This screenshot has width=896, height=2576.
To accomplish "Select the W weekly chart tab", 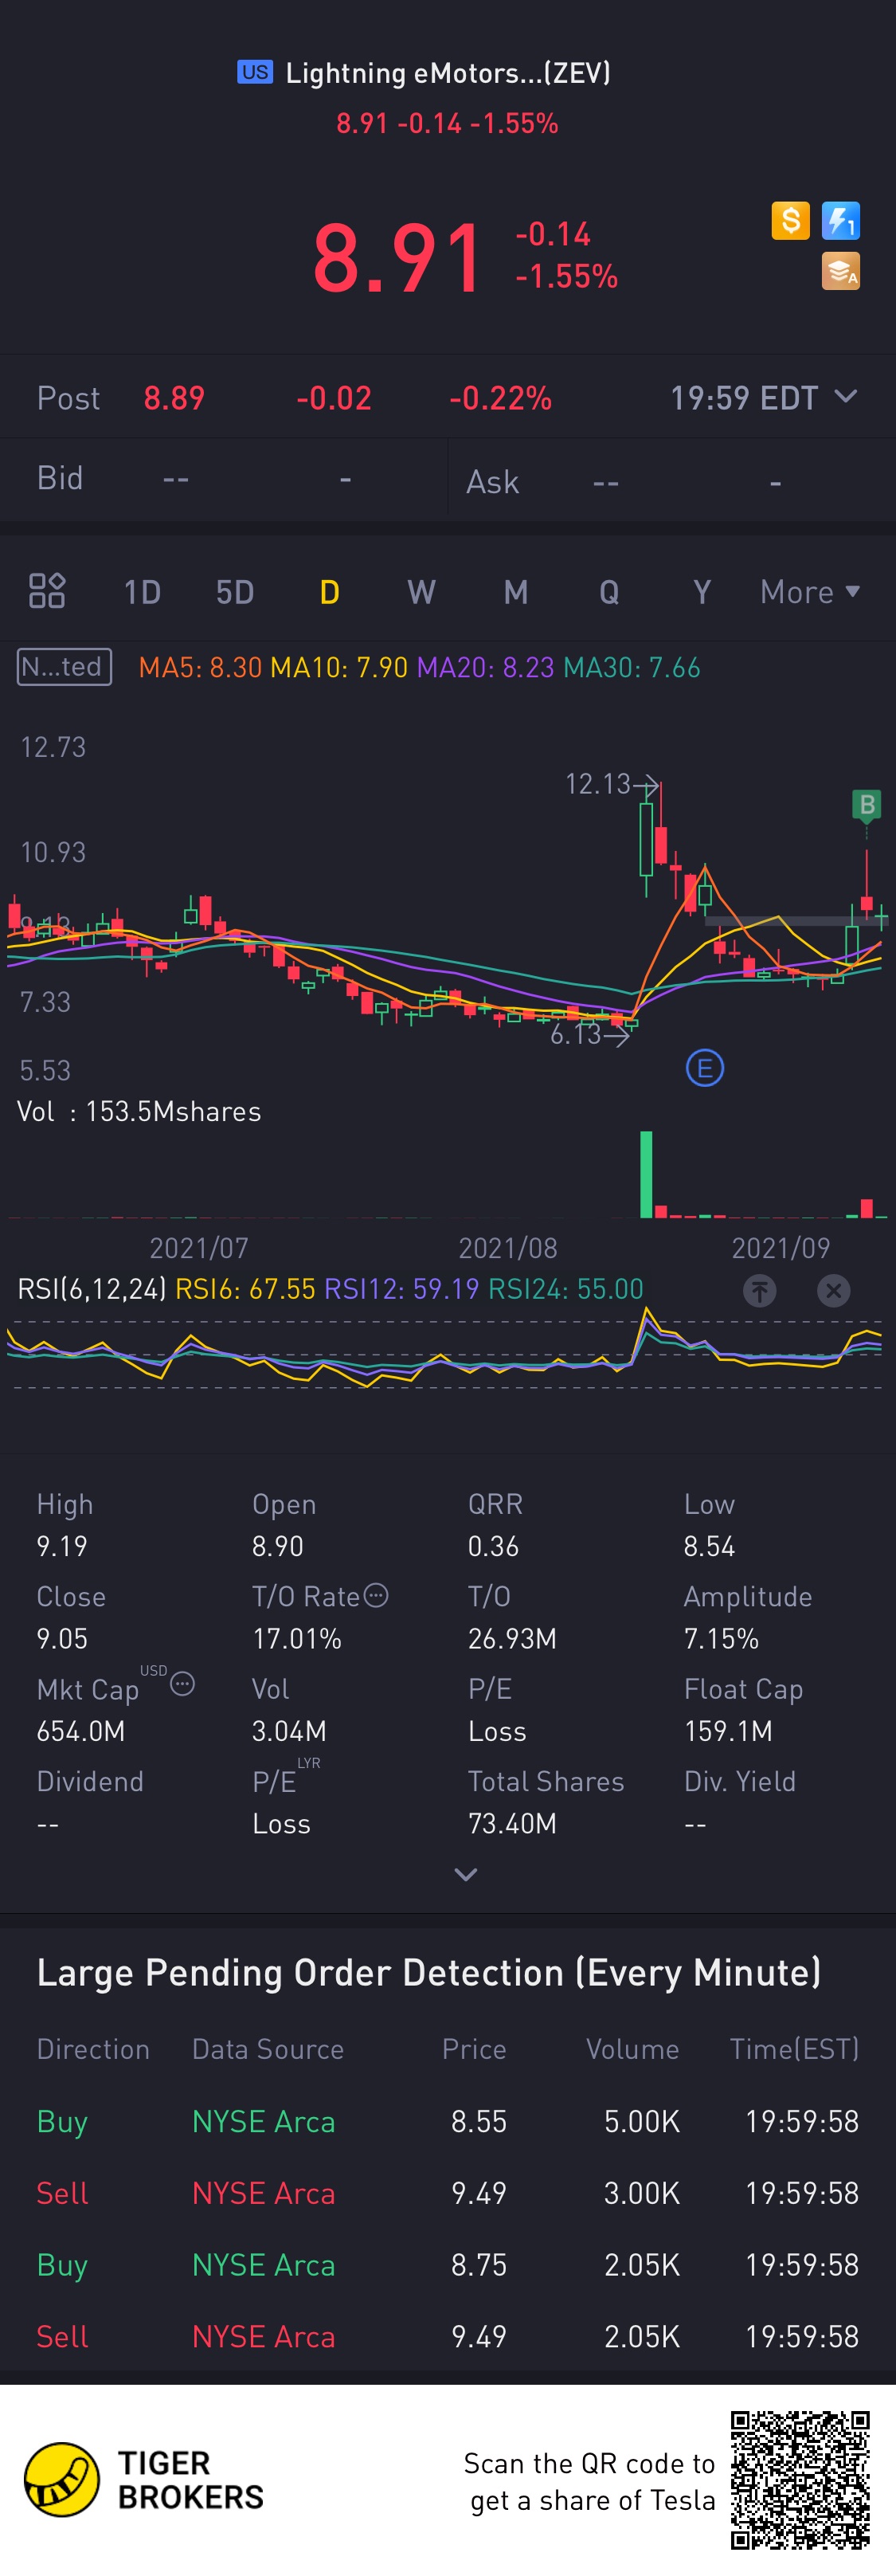I will [x=421, y=592].
